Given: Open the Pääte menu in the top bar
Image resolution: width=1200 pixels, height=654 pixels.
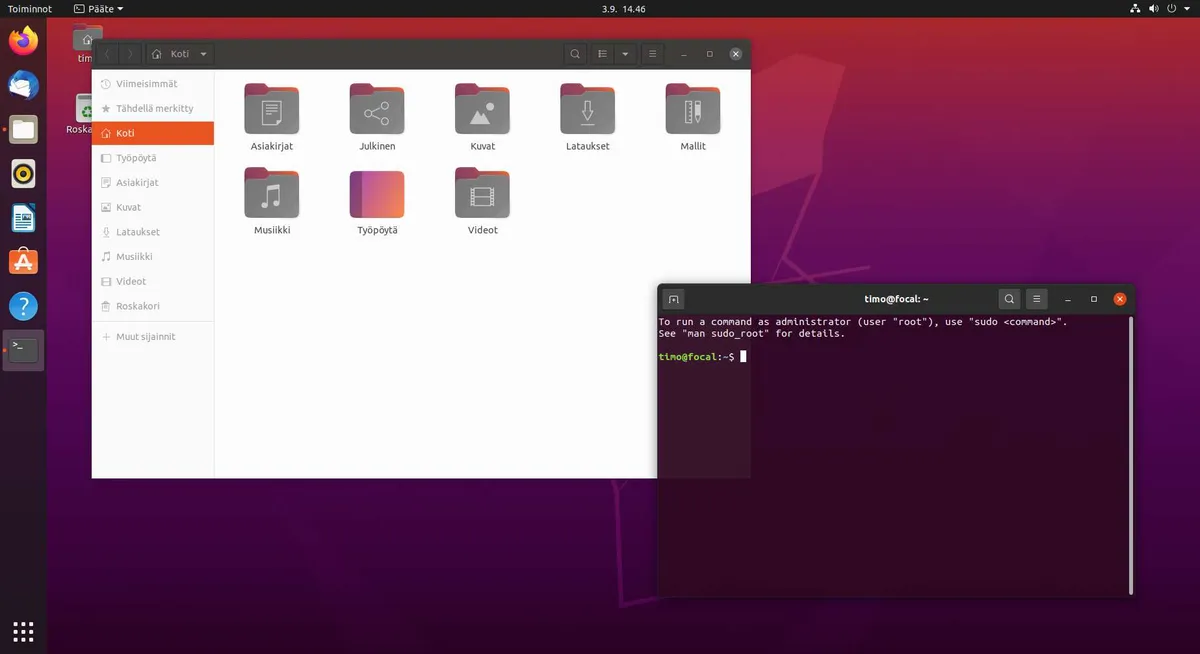Looking at the screenshot, I should pos(97,8).
